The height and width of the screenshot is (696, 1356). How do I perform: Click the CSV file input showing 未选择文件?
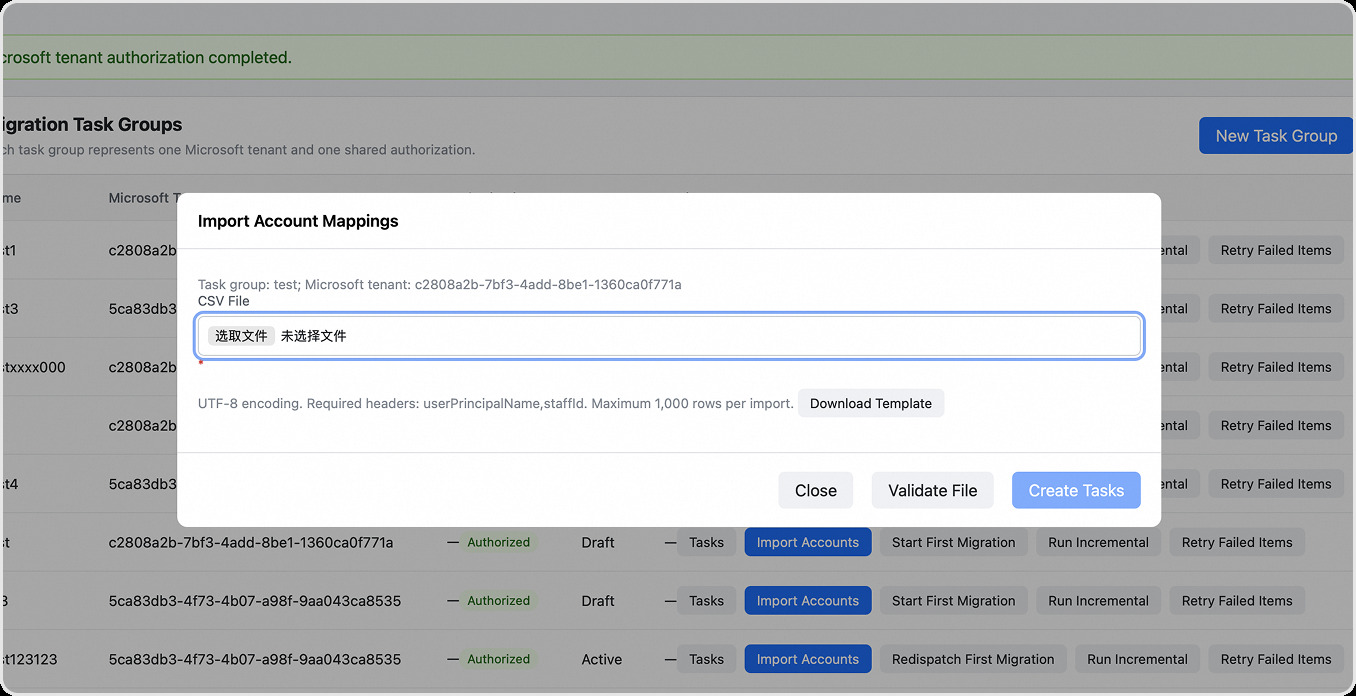click(x=669, y=336)
